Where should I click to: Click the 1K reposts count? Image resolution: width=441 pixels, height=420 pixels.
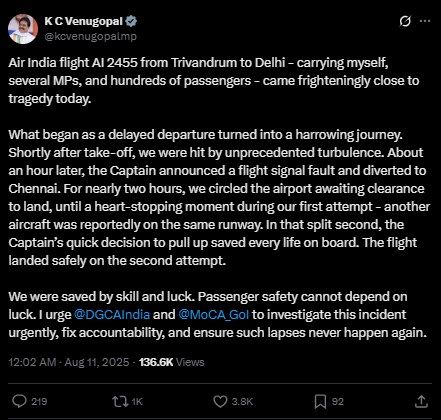coord(137,401)
